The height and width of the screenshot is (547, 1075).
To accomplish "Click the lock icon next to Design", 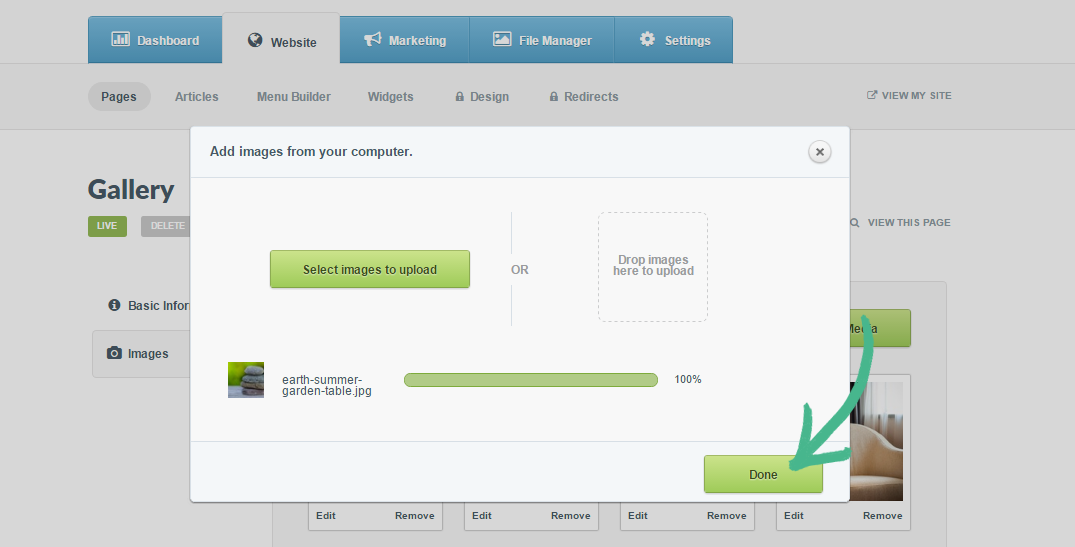I will 459,97.
